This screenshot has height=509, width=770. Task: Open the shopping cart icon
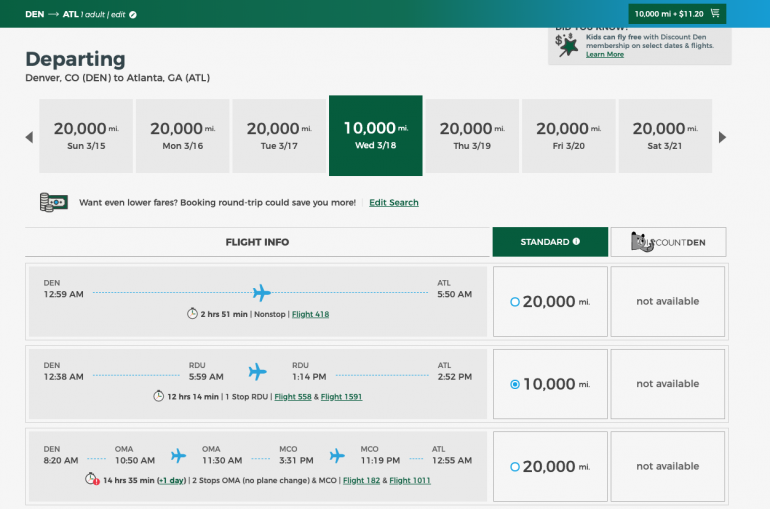pos(716,14)
